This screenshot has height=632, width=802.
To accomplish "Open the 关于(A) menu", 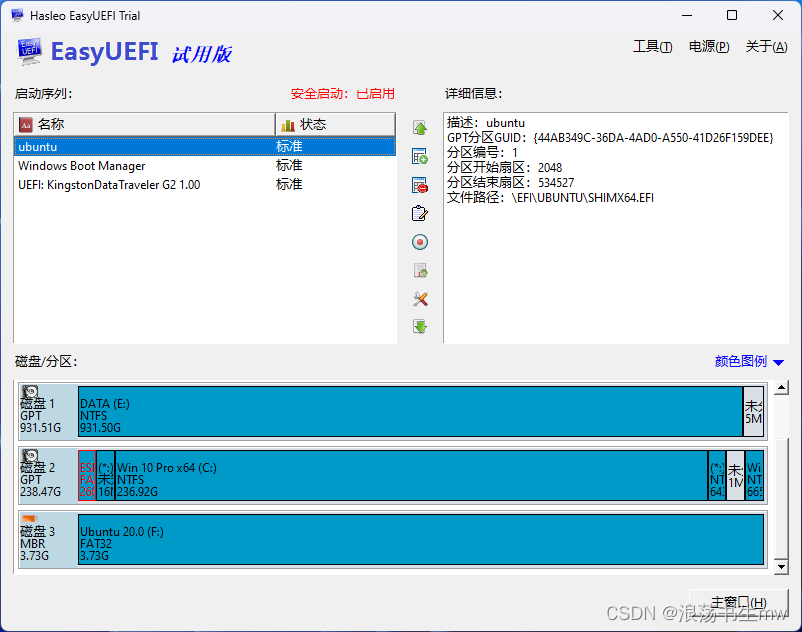I will [766, 47].
